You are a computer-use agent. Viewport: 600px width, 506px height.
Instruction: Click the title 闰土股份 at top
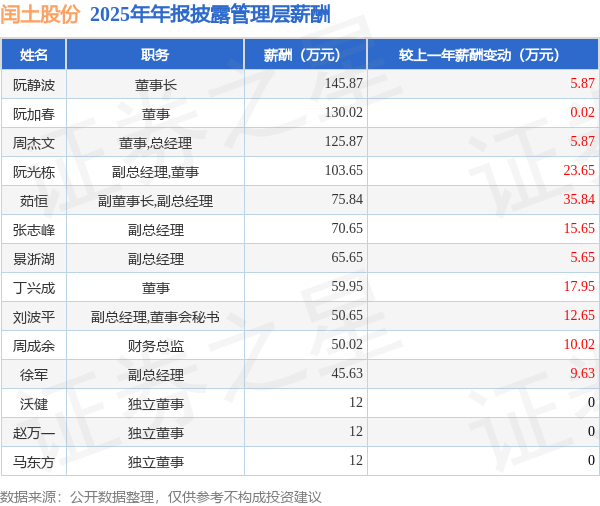(40, 15)
